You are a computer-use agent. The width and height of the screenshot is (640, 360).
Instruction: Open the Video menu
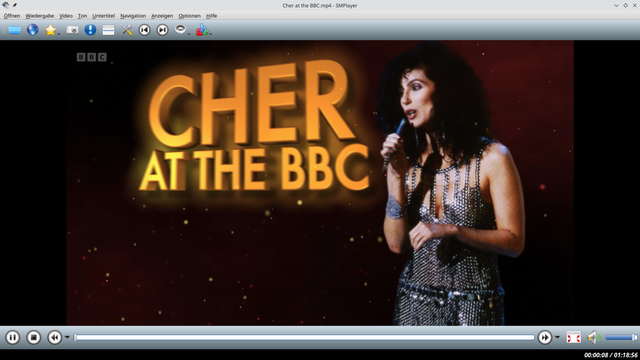coord(66,16)
